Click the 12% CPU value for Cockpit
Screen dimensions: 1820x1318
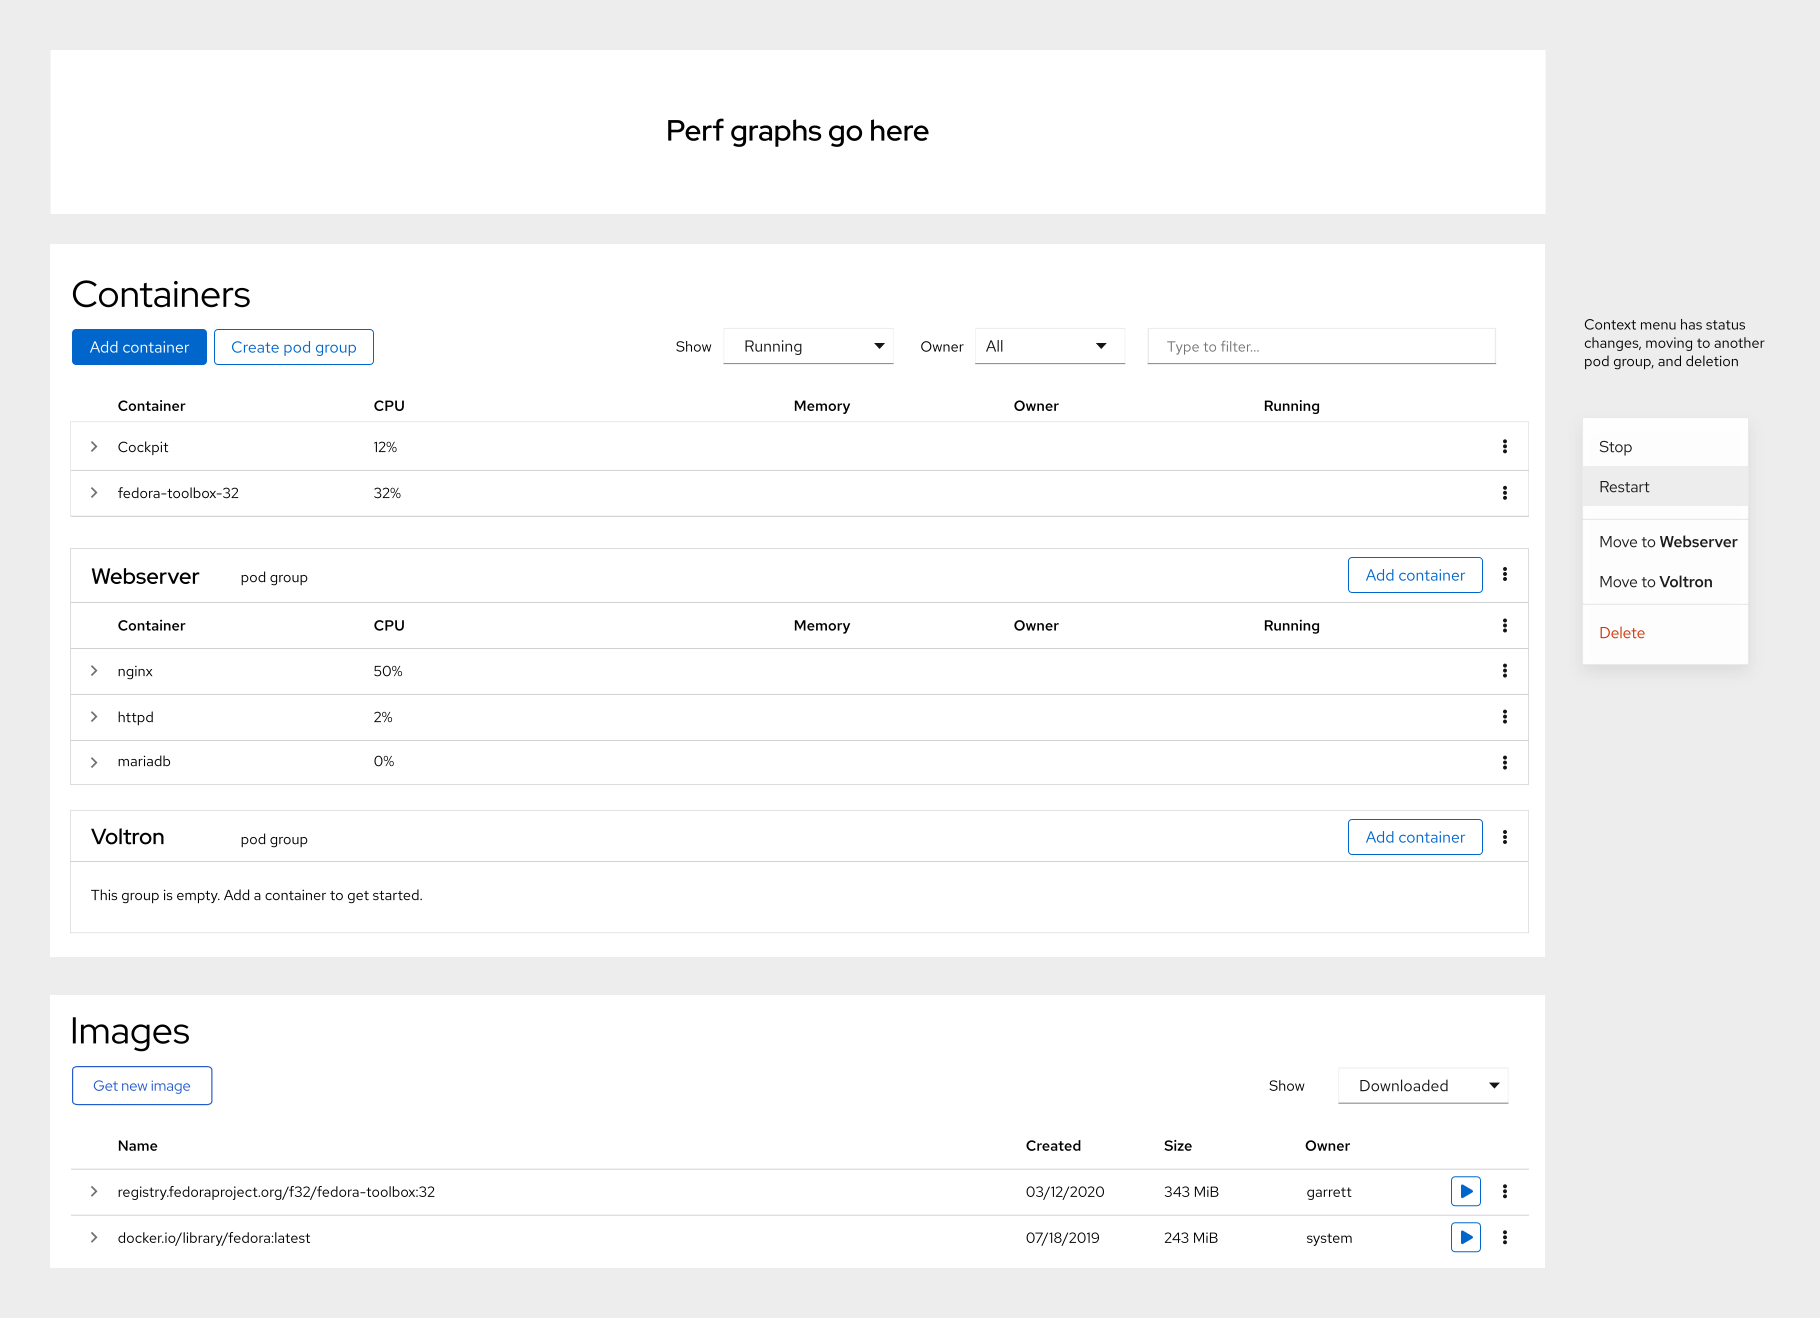tap(385, 447)
